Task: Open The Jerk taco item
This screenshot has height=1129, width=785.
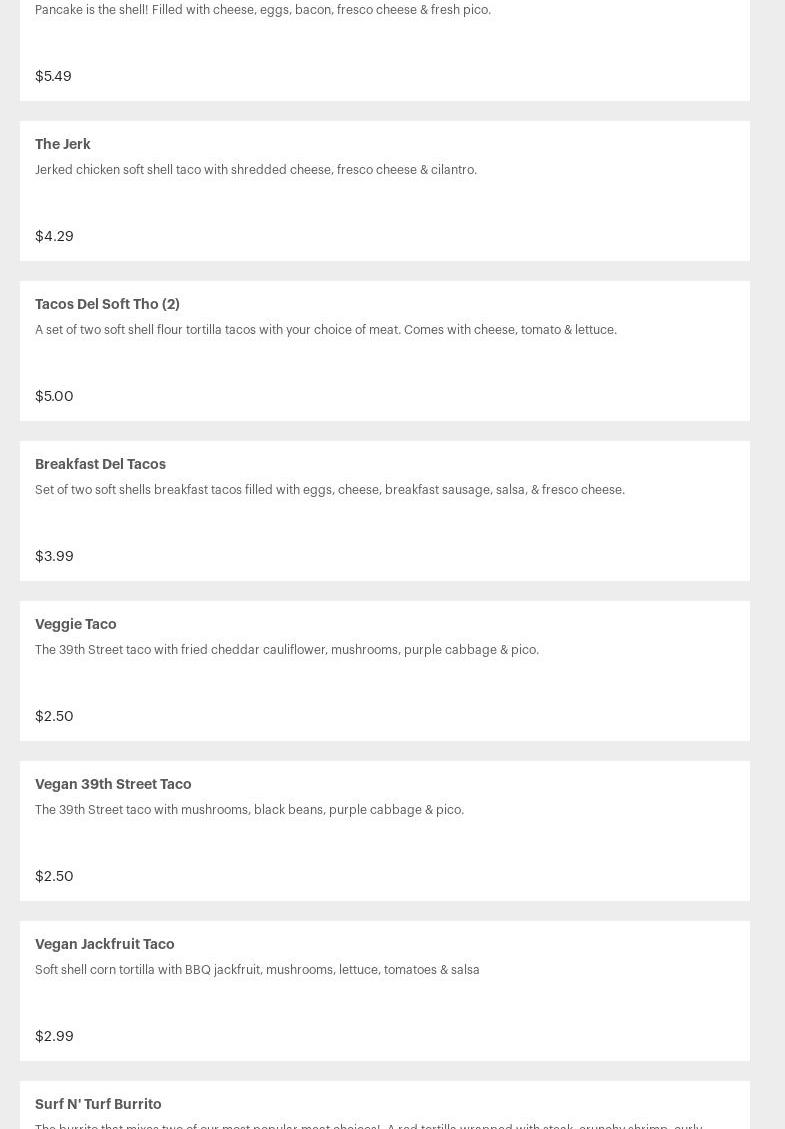Action: click(63, 144)
